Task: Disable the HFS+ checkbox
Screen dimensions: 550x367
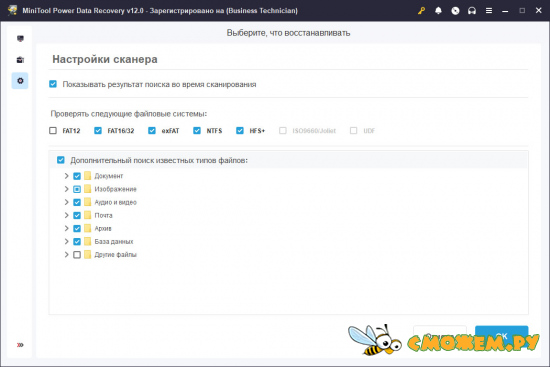Action: (240, 131)
